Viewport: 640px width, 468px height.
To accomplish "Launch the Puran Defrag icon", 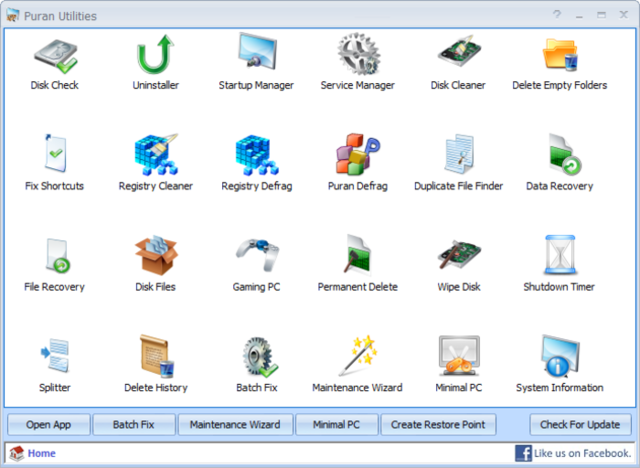I will (x=358, y=154).
